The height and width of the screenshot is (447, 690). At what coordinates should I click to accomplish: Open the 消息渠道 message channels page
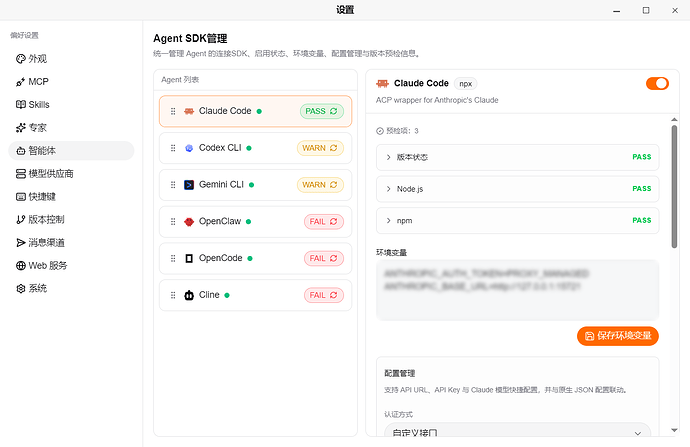[71, 242]
